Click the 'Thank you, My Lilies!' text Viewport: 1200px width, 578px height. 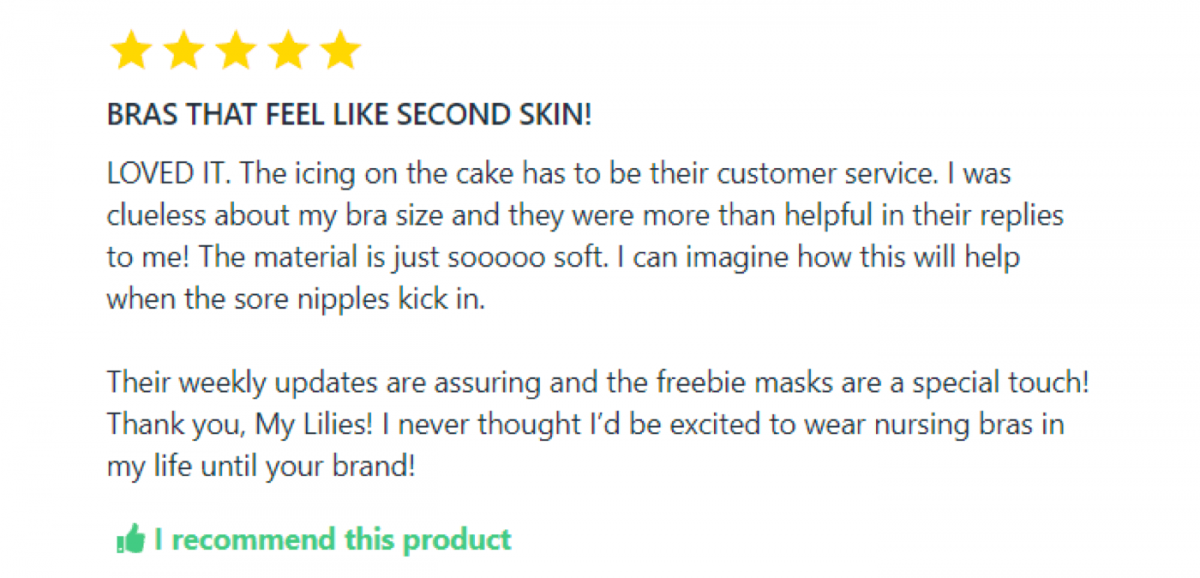click(x=241, y=424)
